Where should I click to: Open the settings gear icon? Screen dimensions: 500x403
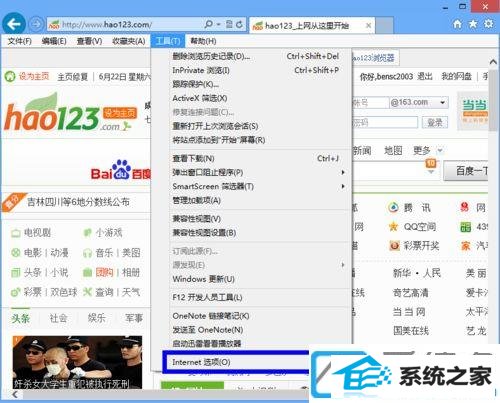tap(488, 24)
